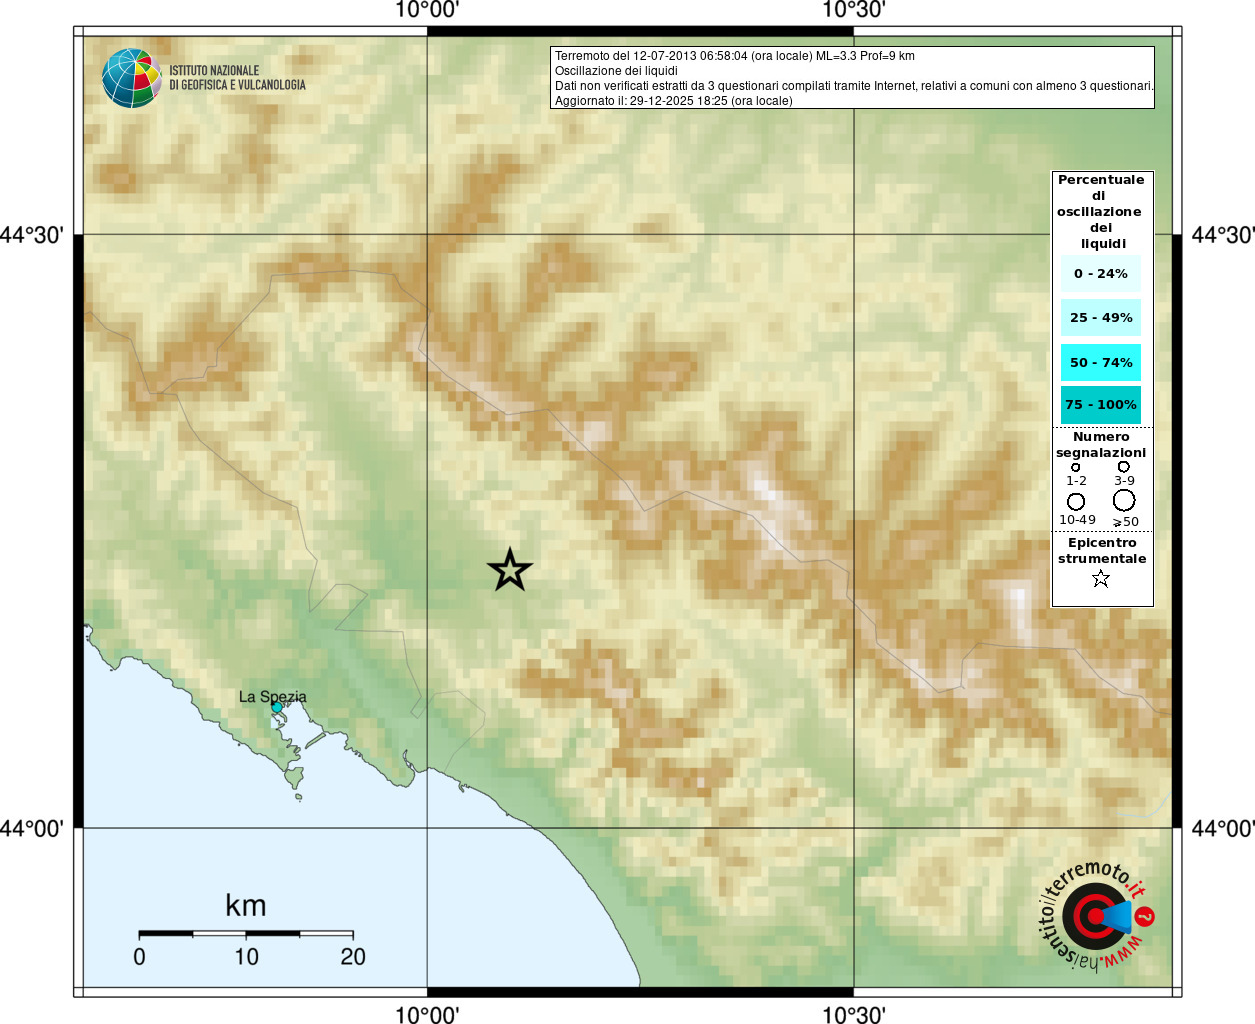Click the Terremoto del 12-07-2013 line
Image resolution: width=1255 pixels, height=1024 pixels.
coord(735,56)
